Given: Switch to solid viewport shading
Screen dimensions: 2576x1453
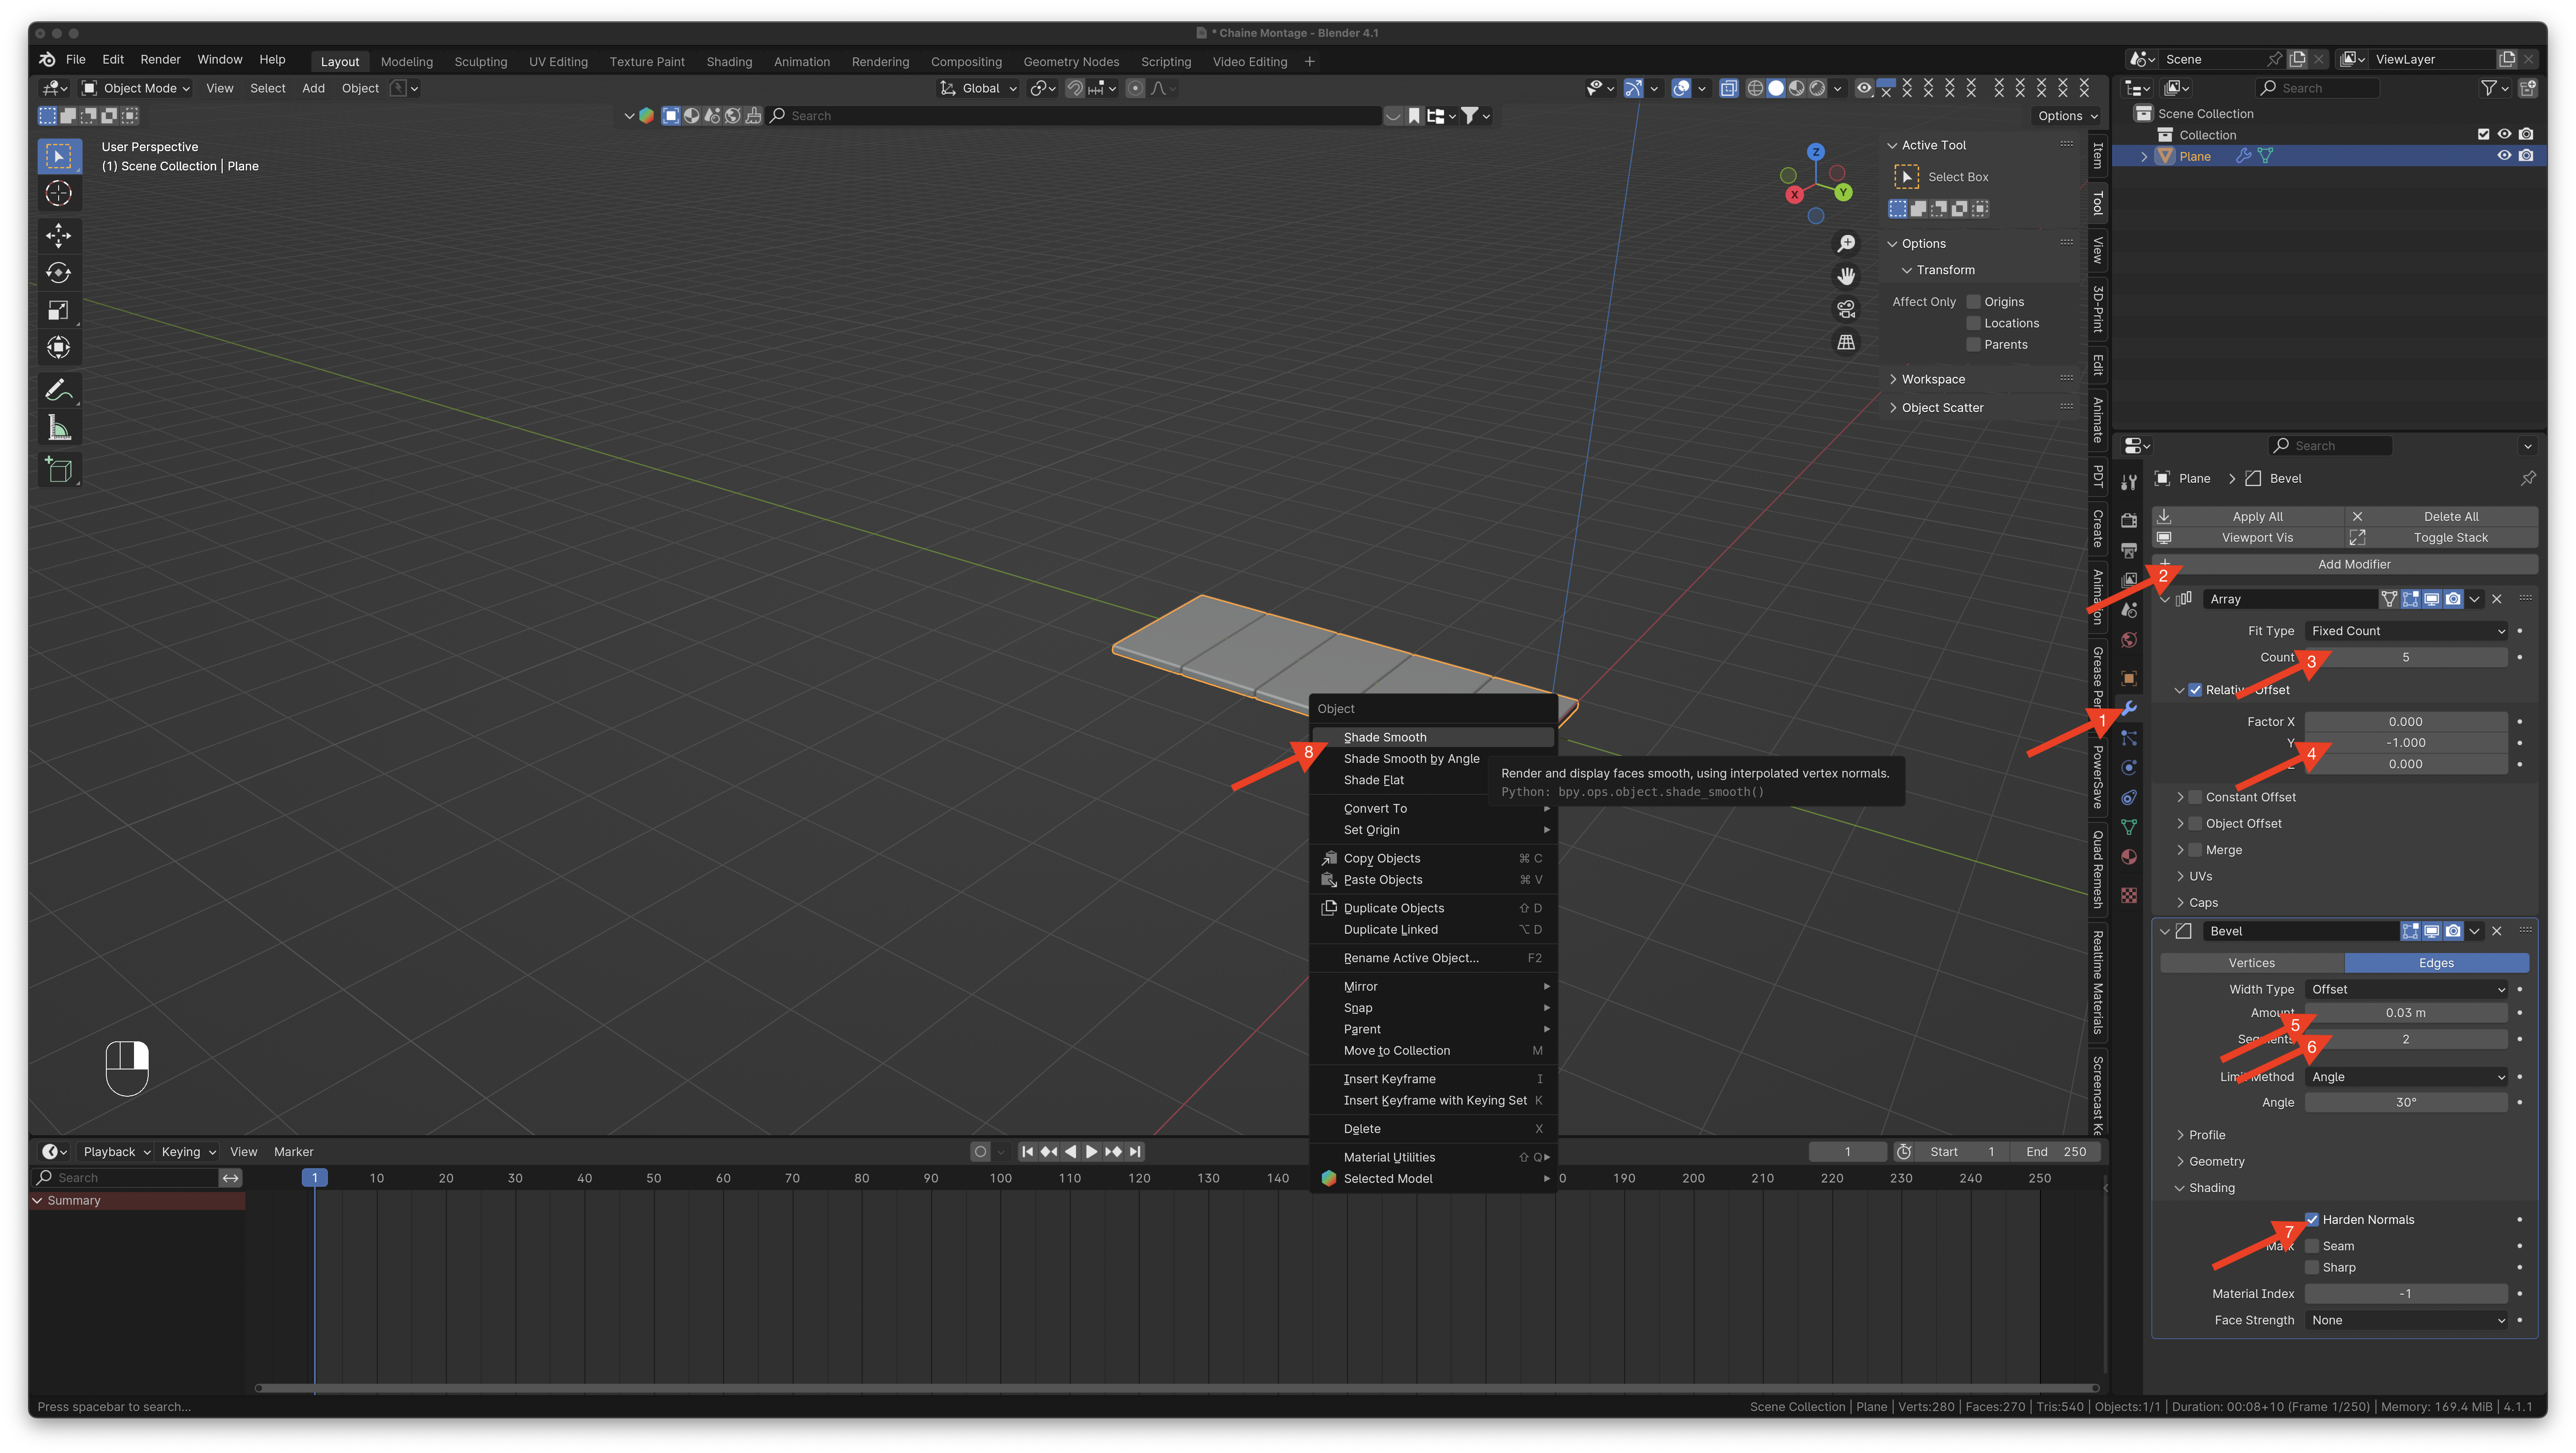Looking at the screenshot, I should [x=1776, y=88].
